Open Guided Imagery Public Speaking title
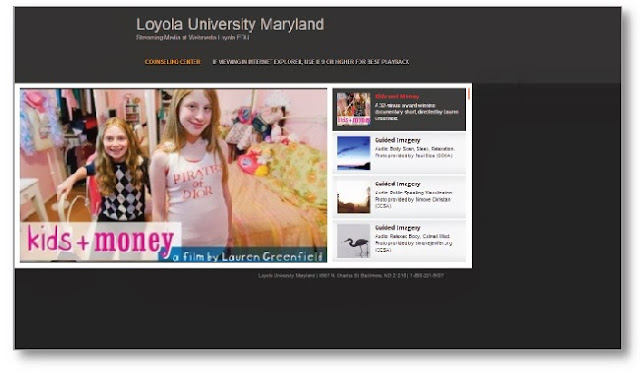Viewport: 640px width, 378px height. [398, 184]
